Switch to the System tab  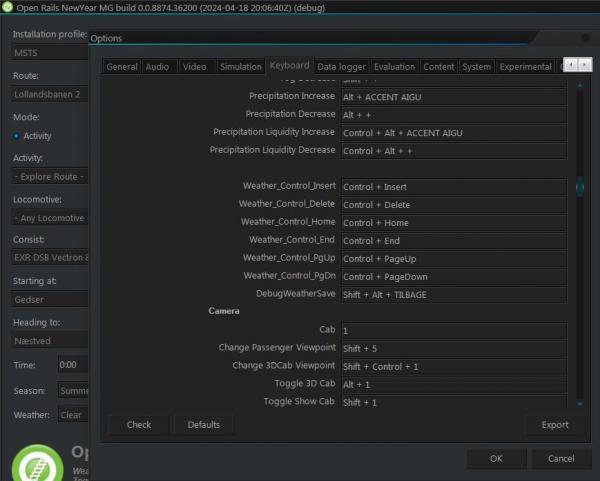pyautogui.click(x=476, y=67)
